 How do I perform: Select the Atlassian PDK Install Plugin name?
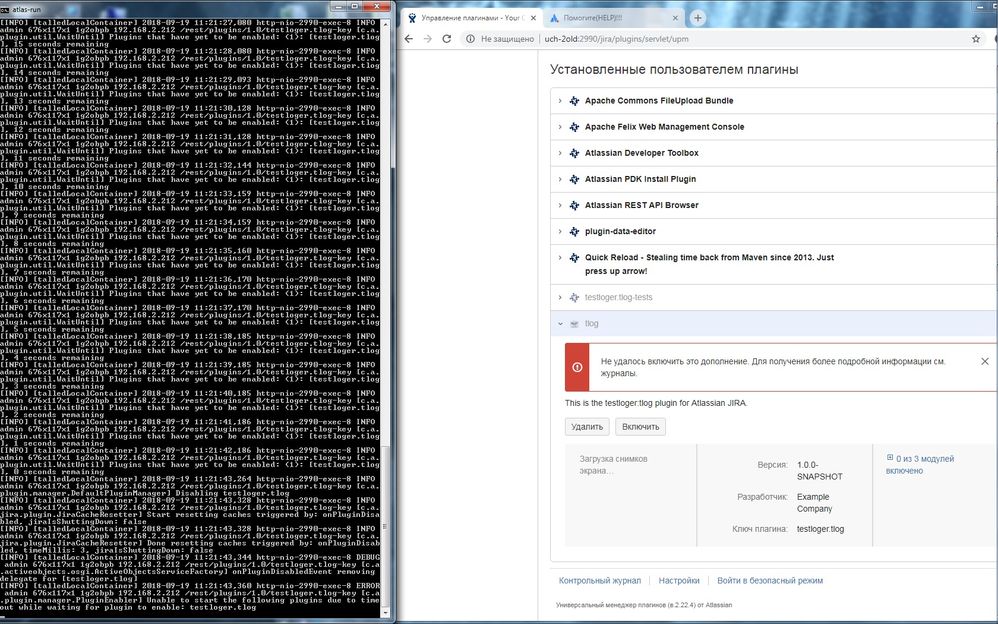tap(640, 179)
